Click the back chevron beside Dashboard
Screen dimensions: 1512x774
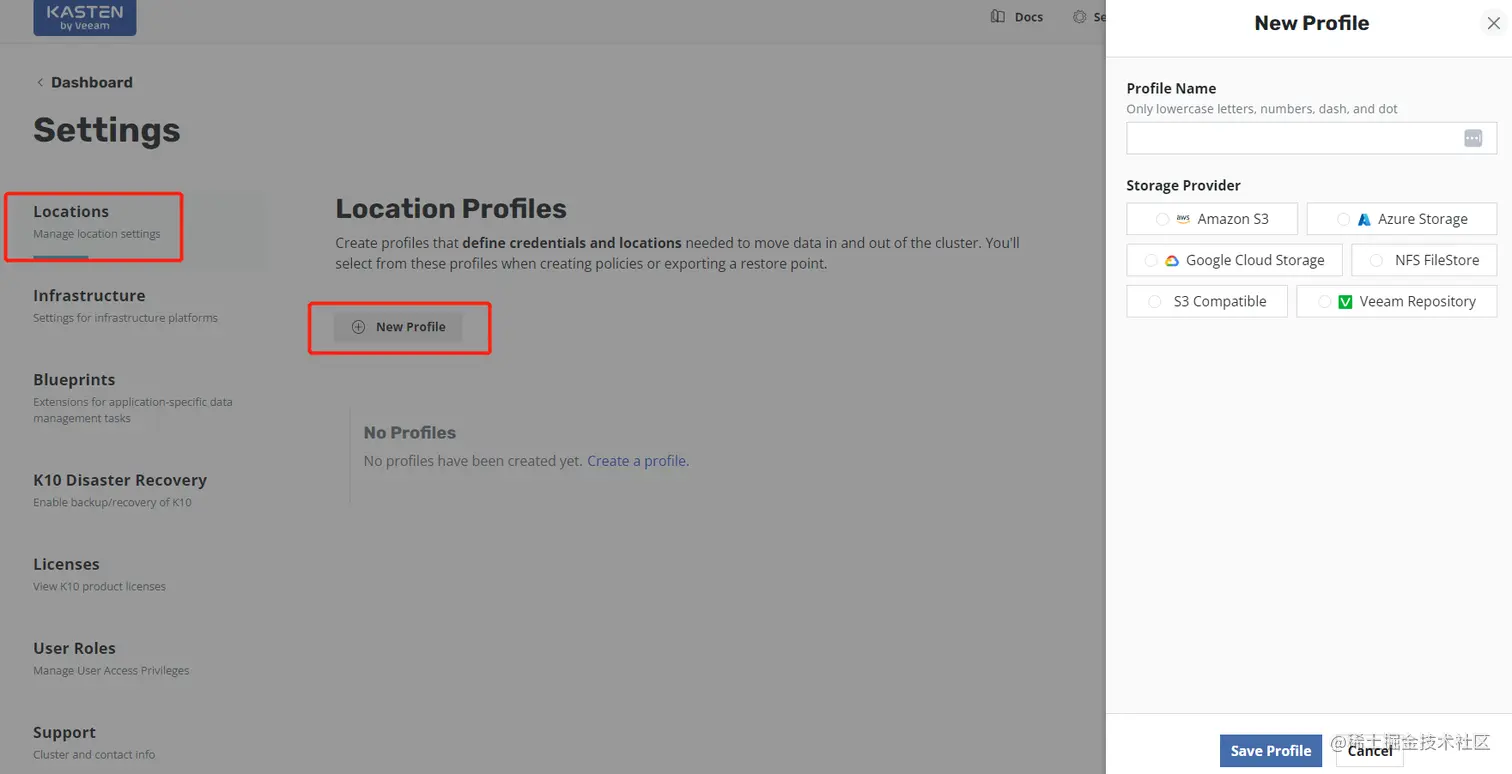[40, 83]
